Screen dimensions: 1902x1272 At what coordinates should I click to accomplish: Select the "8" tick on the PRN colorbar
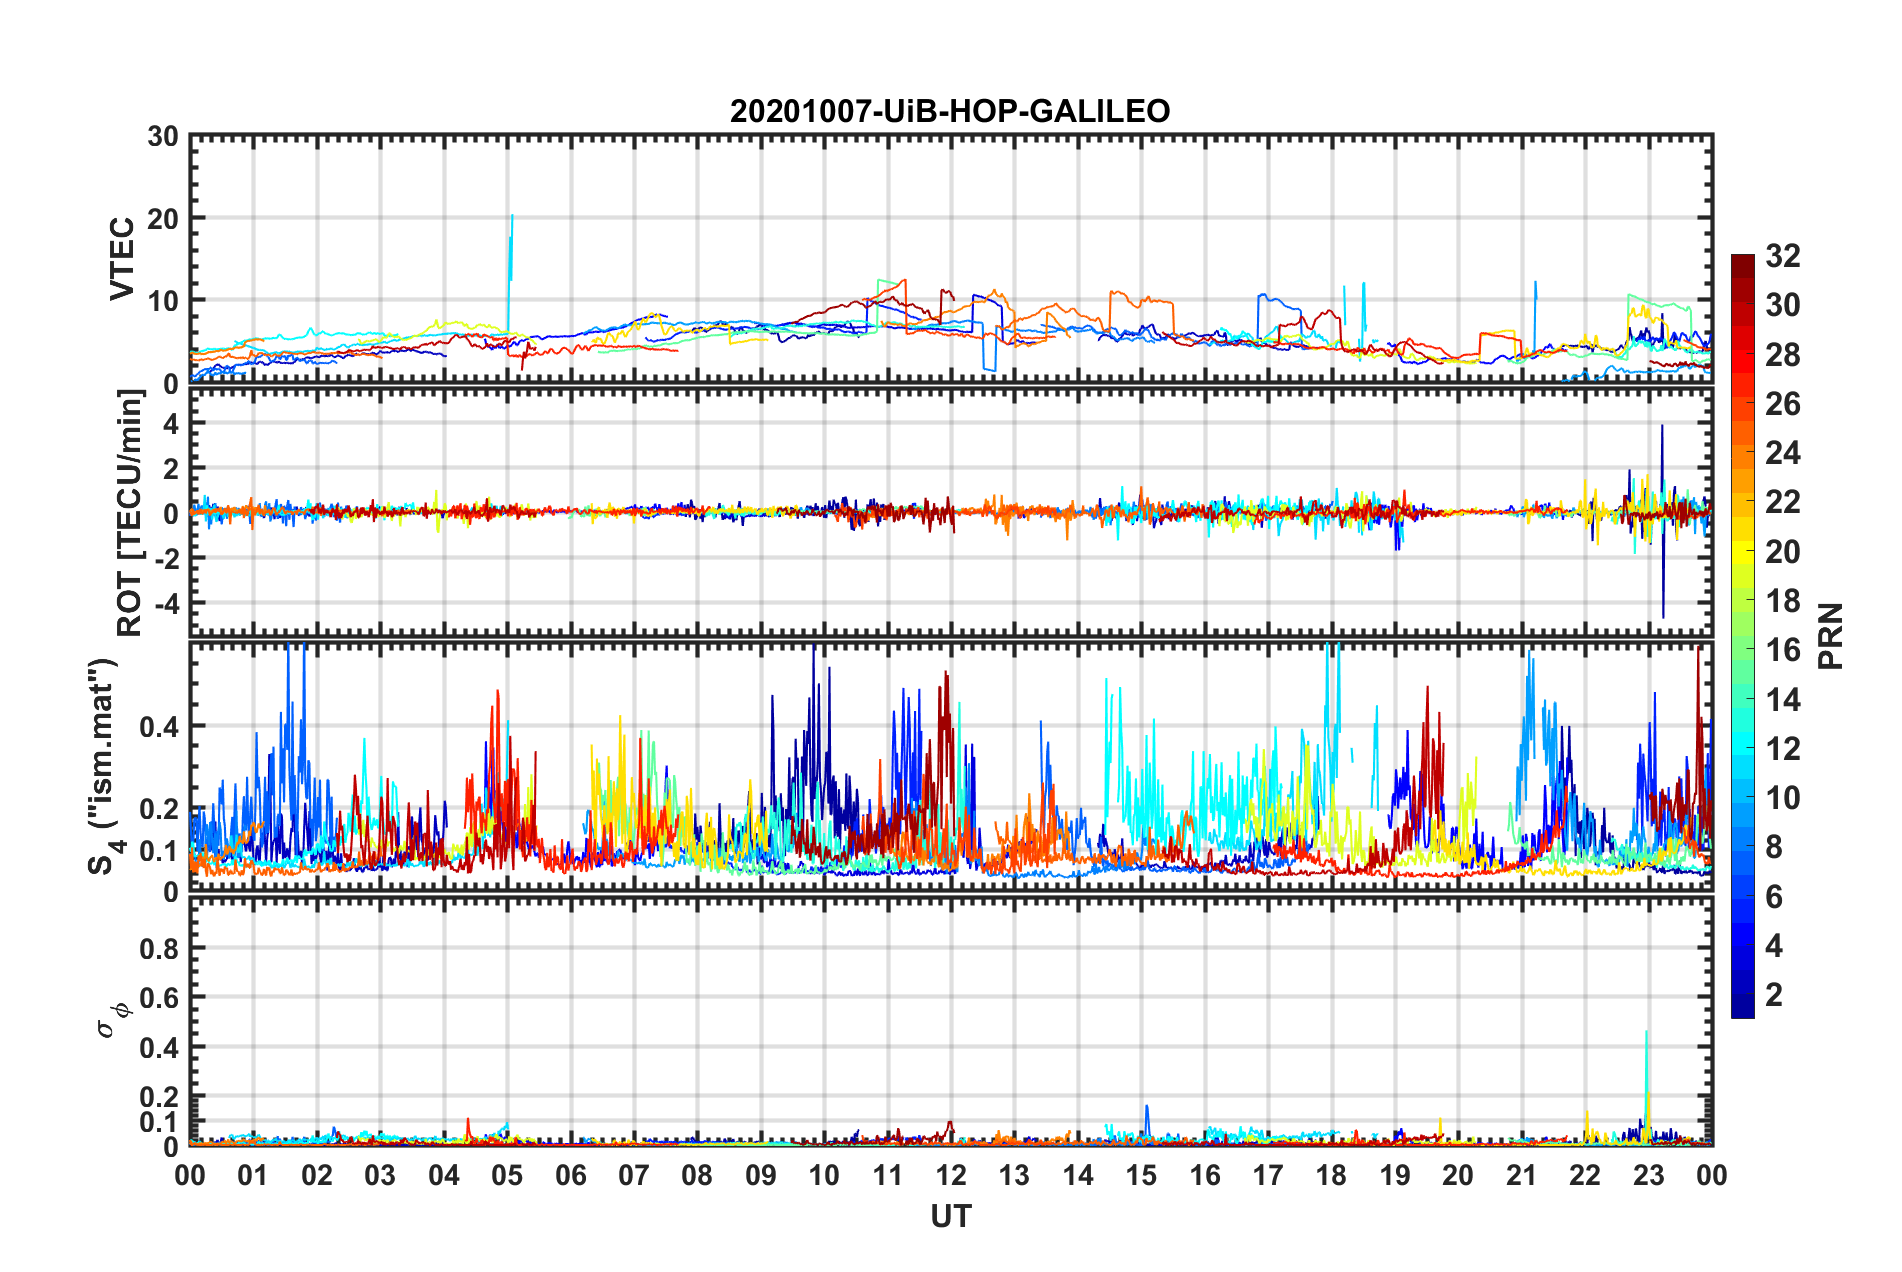(1774, 847)
